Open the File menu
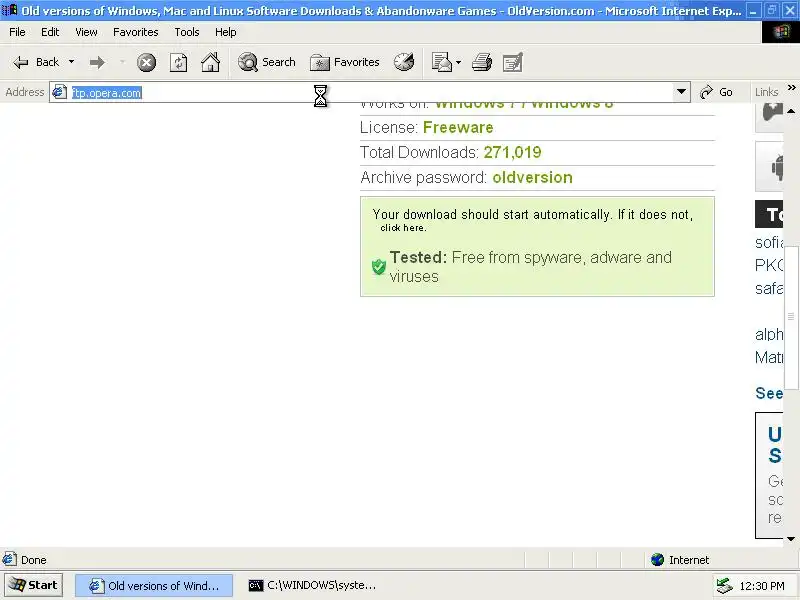800x600 pixels. tap(17, 32)
